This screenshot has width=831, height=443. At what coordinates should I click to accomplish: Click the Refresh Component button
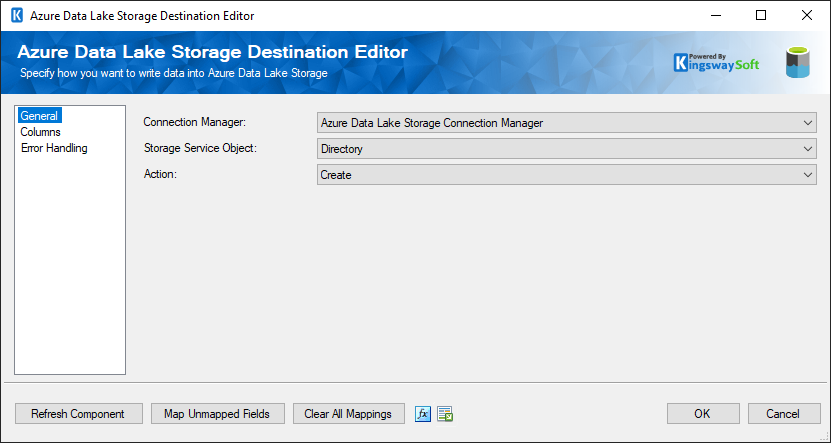click(x=78, y=414)
